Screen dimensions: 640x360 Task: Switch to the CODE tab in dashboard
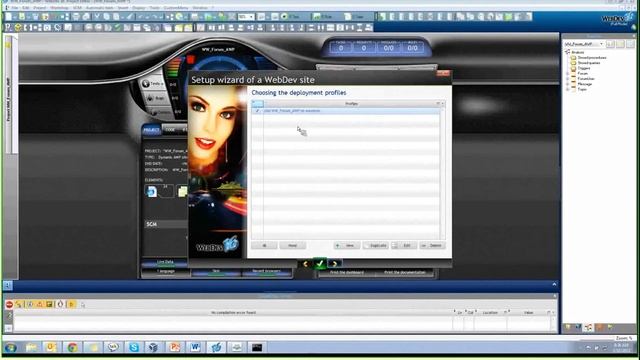tap(170, 129)
